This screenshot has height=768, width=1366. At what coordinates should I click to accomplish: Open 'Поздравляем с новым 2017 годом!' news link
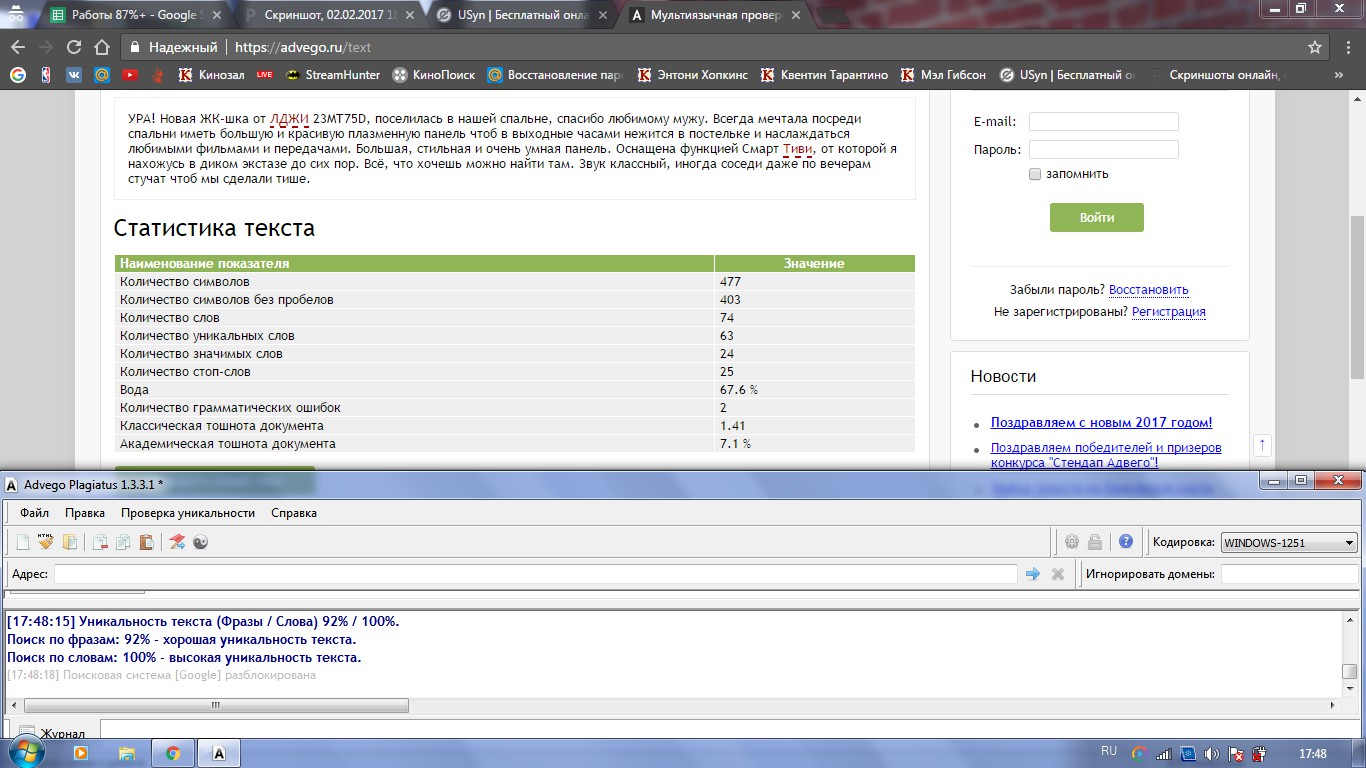1101,423
